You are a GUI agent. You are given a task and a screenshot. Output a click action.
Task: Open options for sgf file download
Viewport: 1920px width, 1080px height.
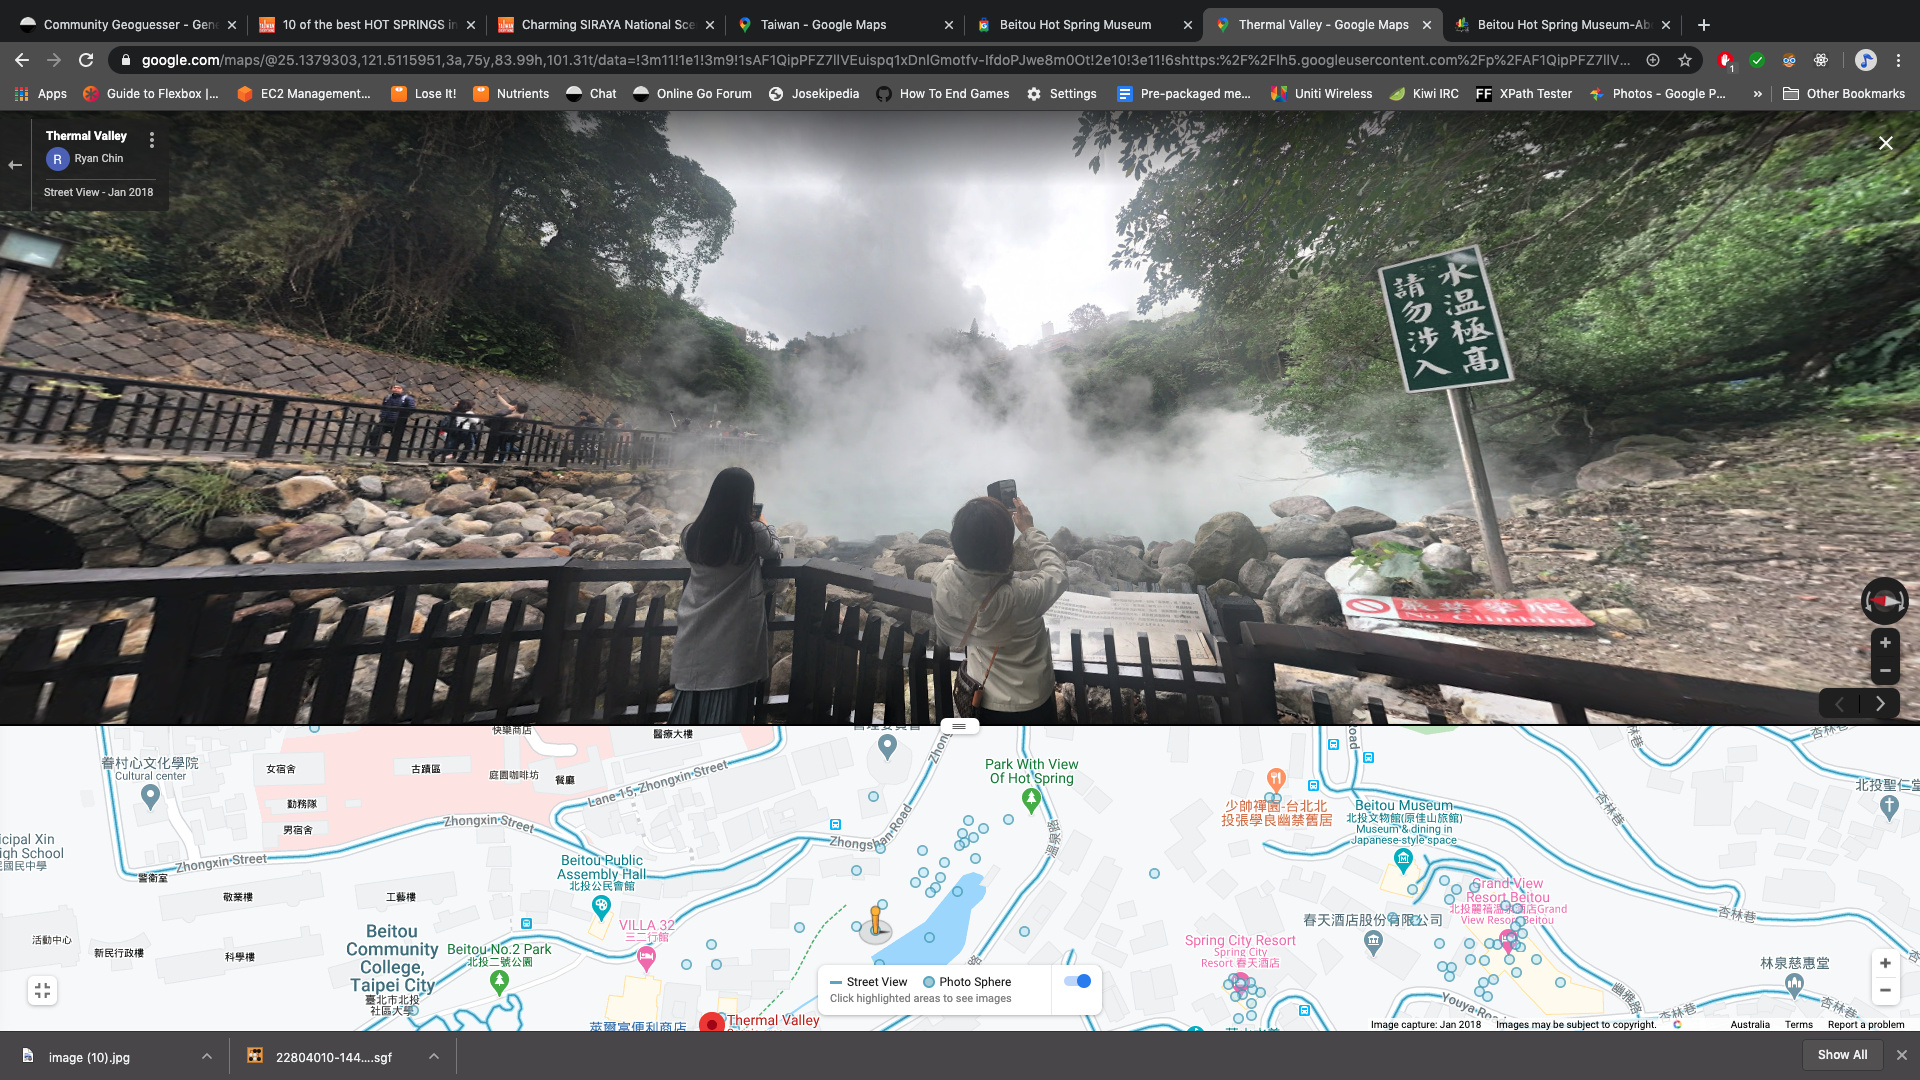(x=434, y=1056)
